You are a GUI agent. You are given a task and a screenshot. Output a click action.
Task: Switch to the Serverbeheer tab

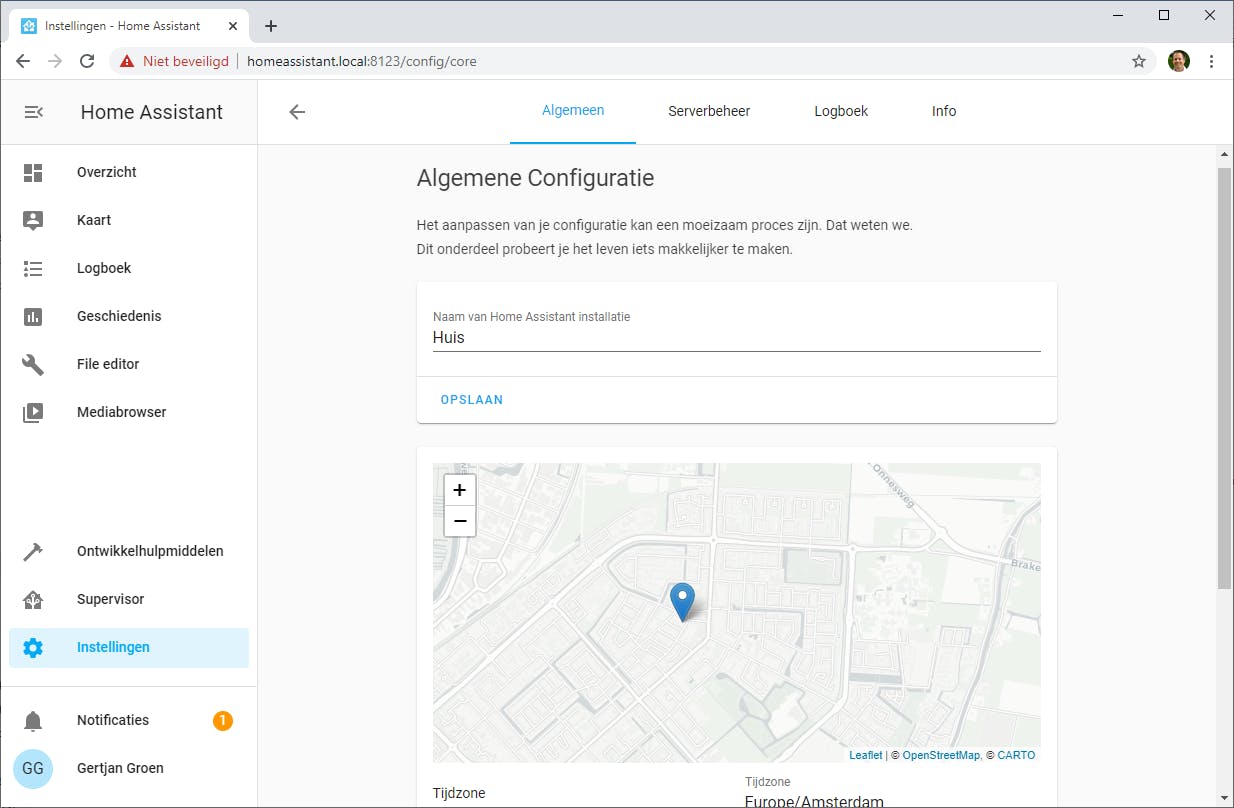pyautogui.click(x=709, y=111)
